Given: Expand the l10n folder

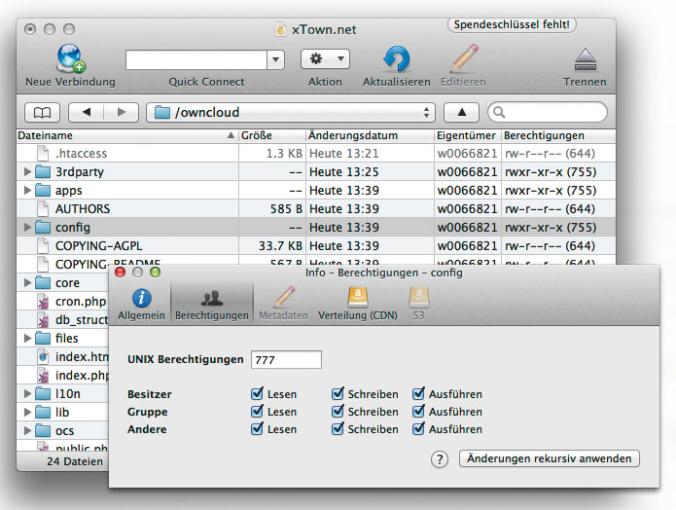Looking at the screenshot, I should [x=27, y=394].
